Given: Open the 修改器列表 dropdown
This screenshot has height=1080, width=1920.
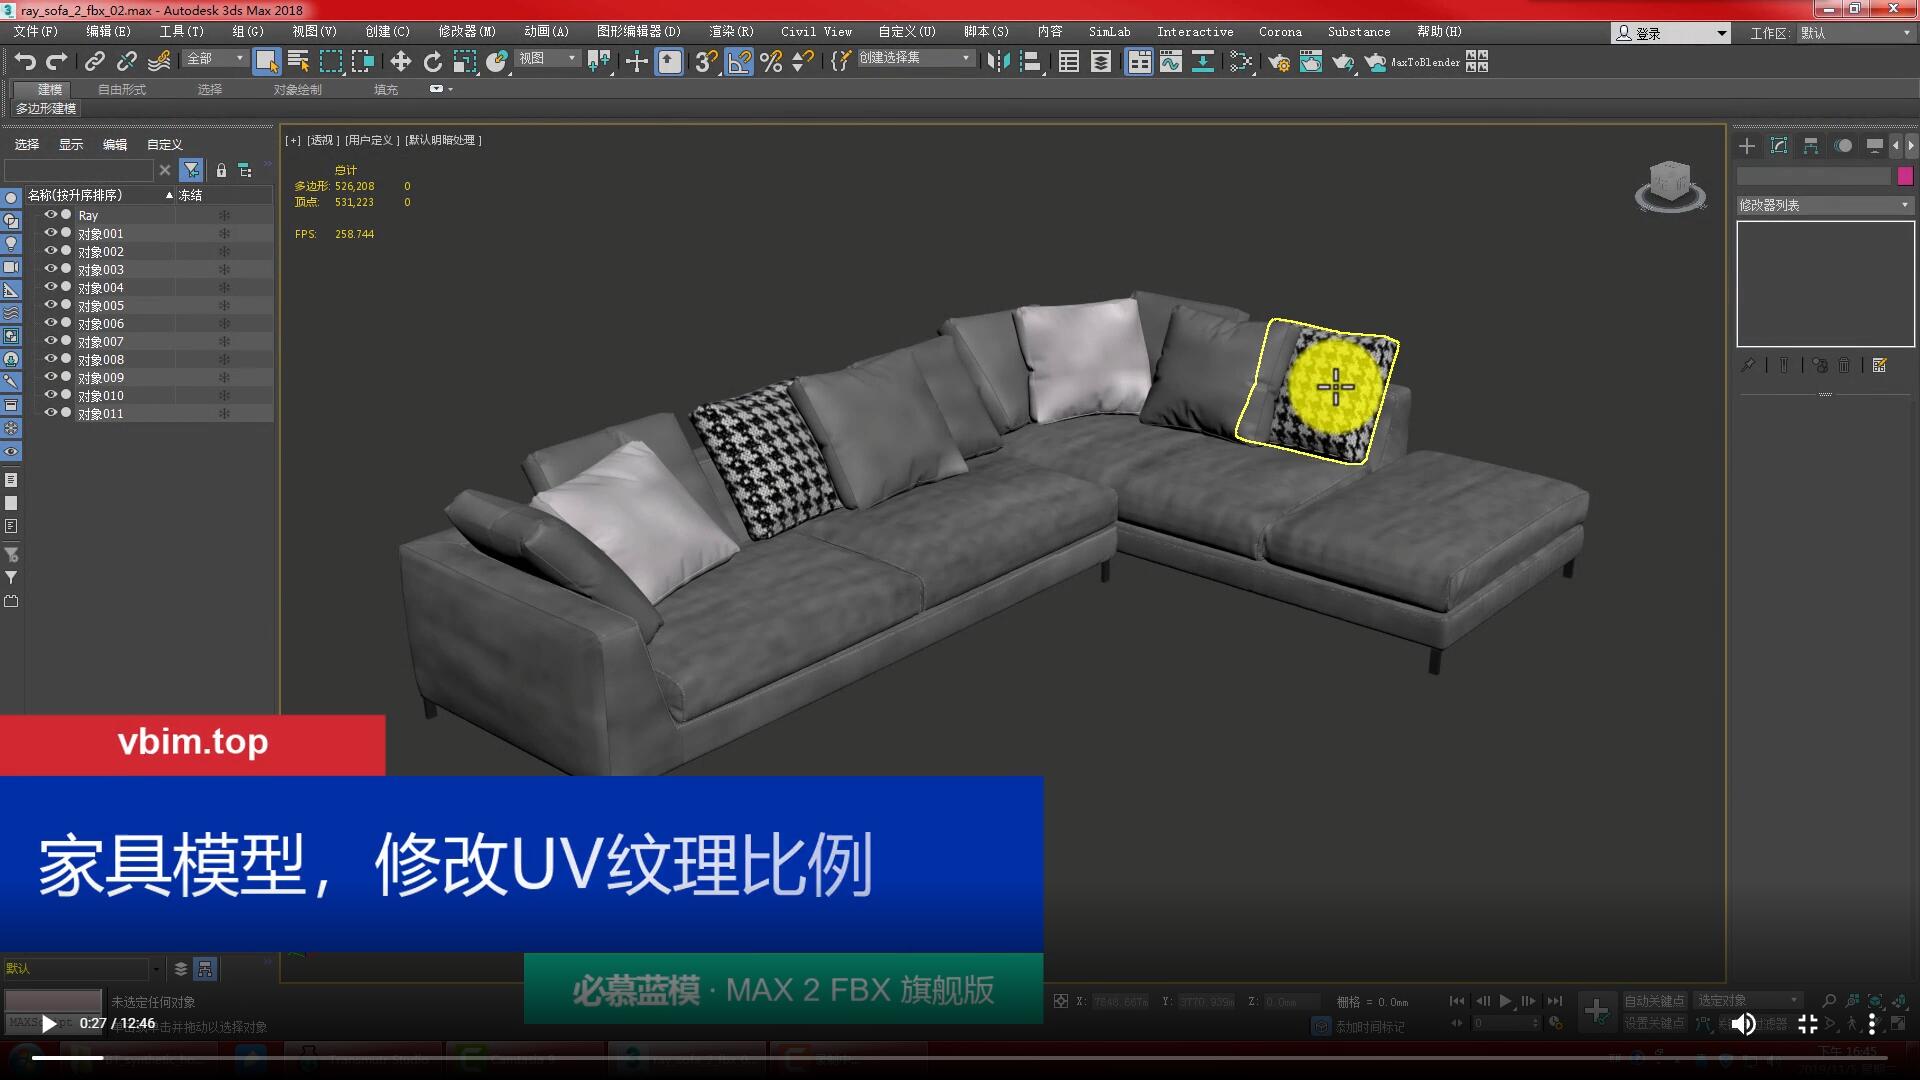Looking at the screenshot, I should click(1824, 205).
